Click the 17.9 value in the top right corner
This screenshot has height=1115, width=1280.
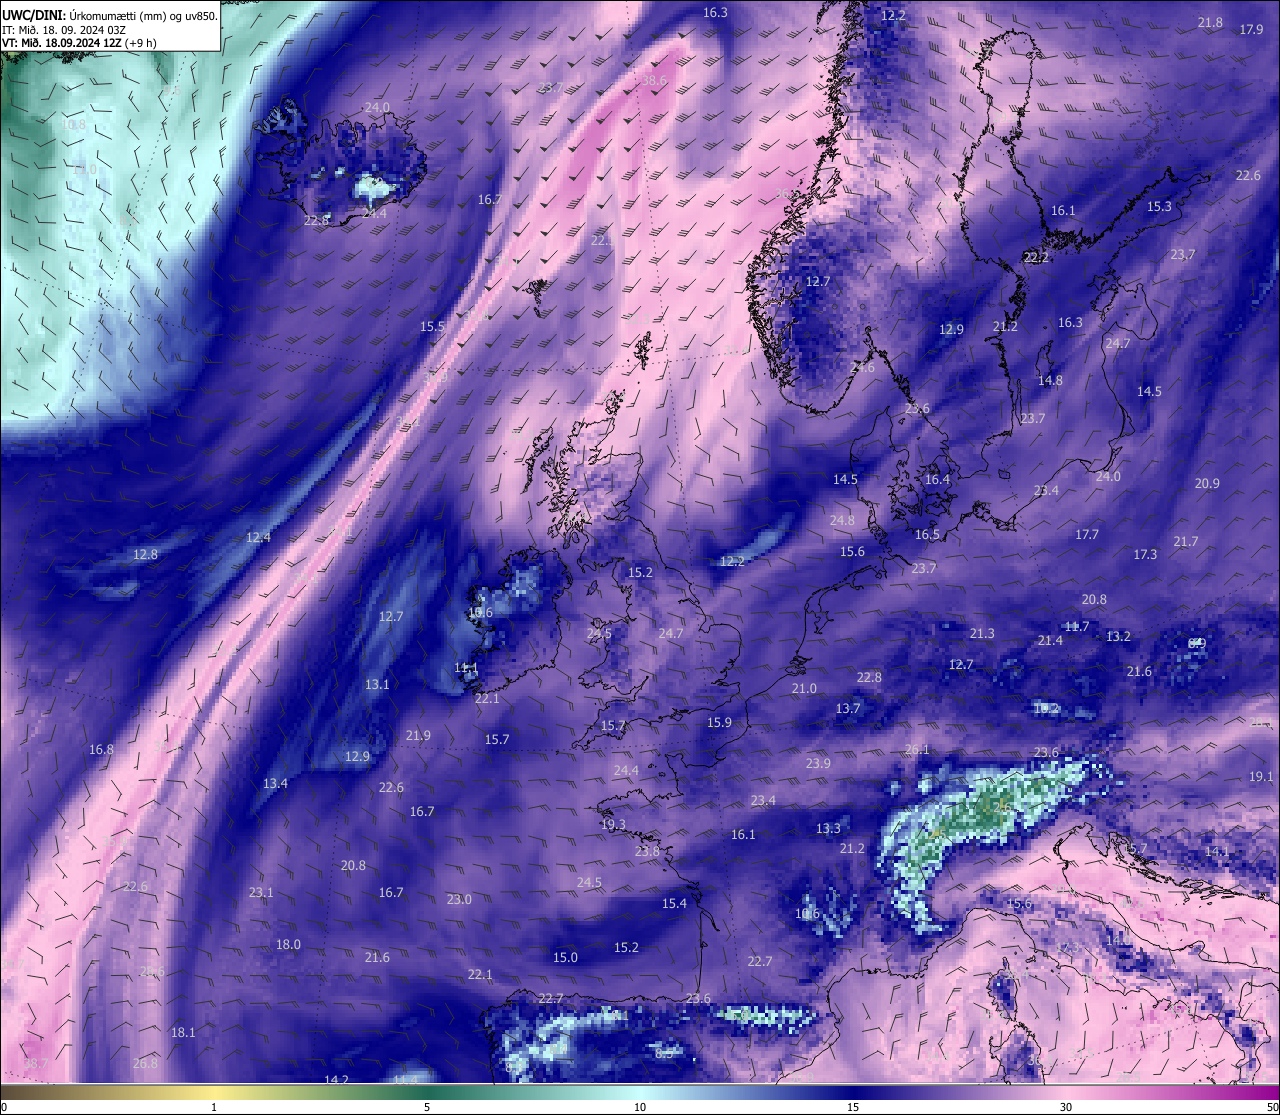[x=1251, y=29]
